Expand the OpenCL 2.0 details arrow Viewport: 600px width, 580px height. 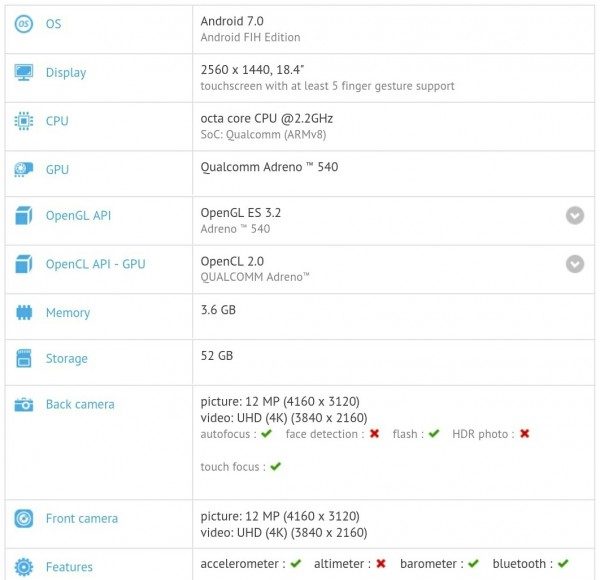point(574,264)
